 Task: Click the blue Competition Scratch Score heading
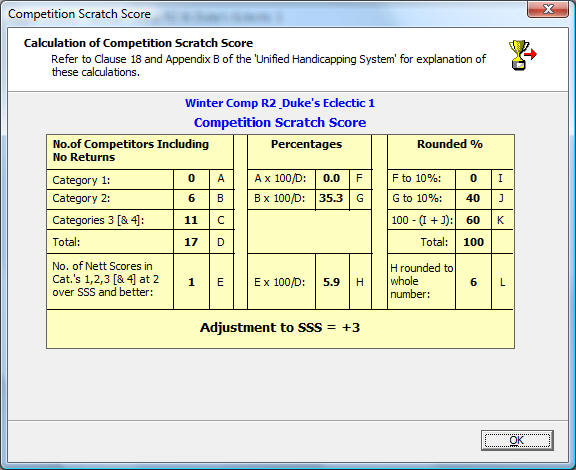click(280, 122)
